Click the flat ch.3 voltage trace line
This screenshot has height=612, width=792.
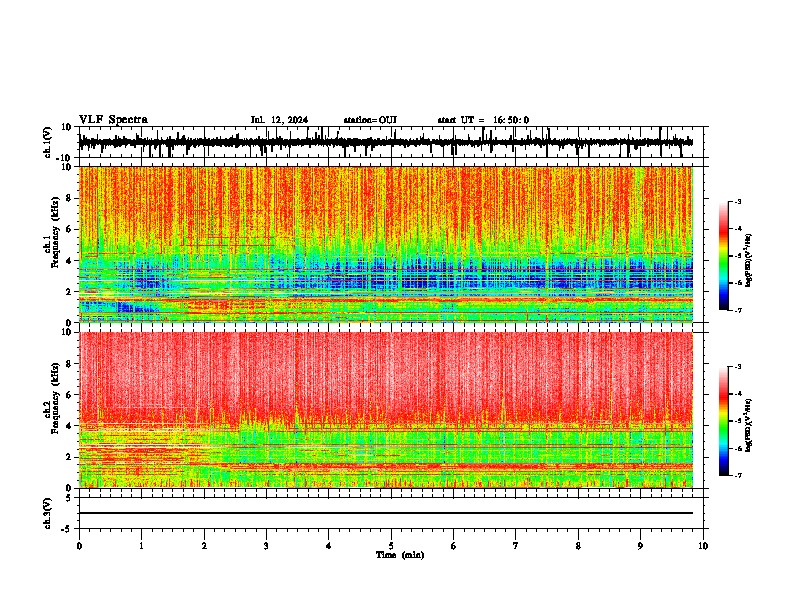point(386,513)
